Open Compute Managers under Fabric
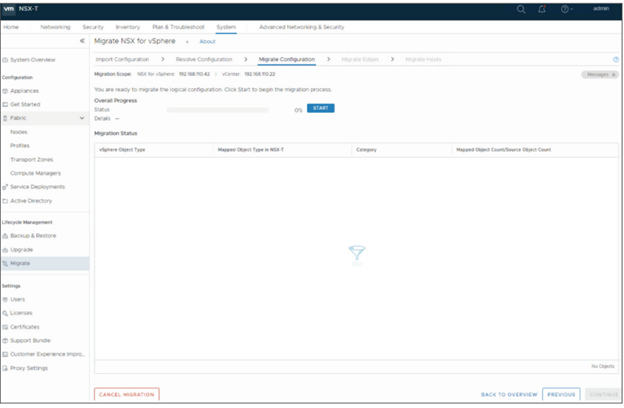 click(35, 174)
